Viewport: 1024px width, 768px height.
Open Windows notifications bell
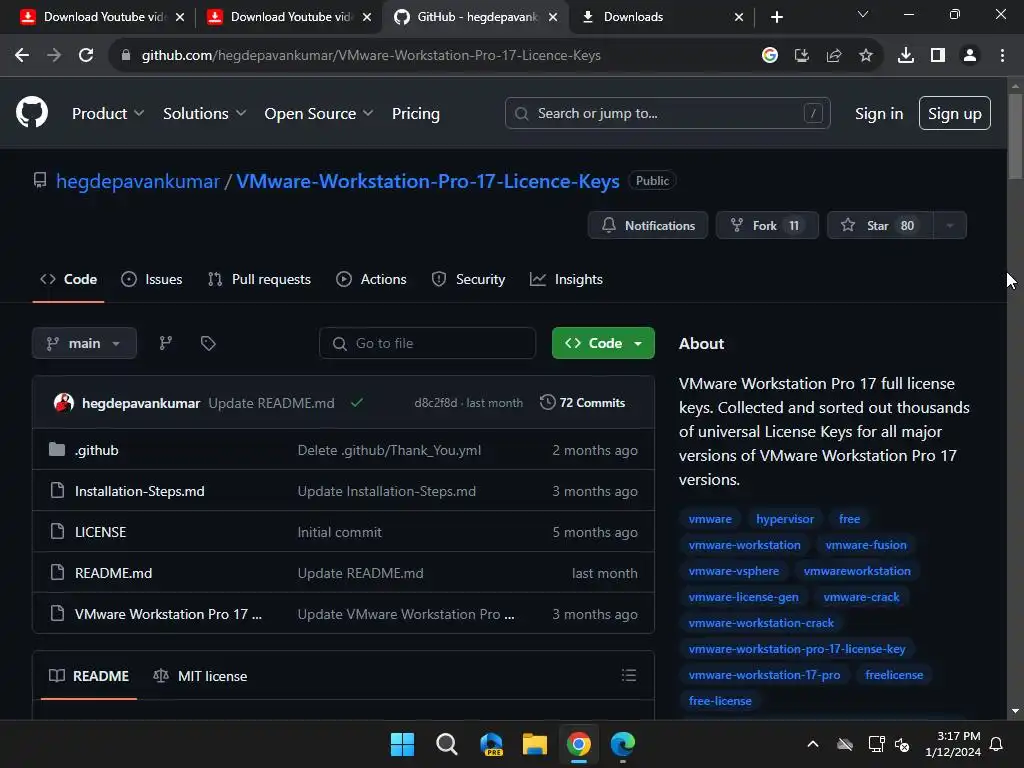coord(997,744)
